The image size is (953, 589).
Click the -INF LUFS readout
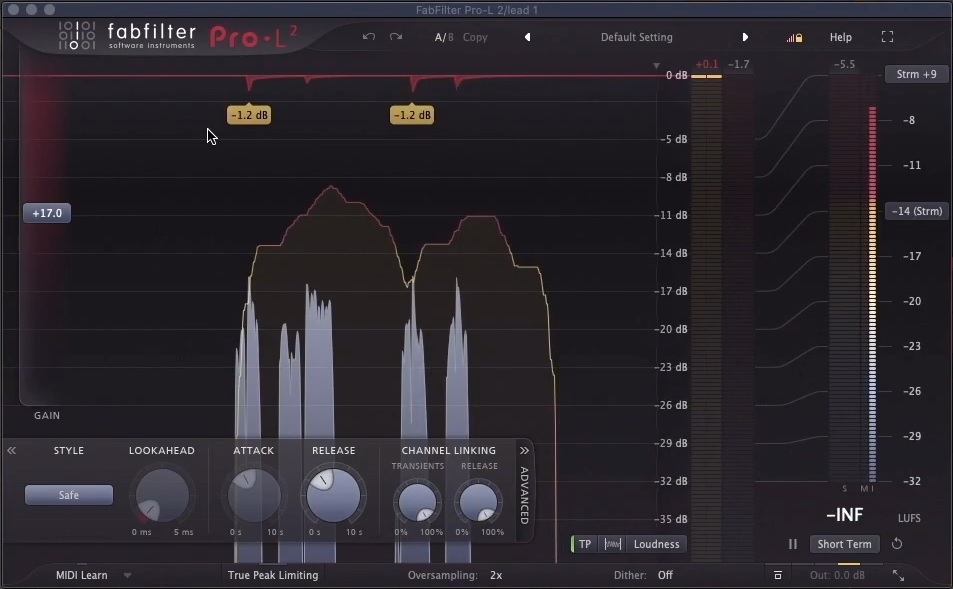tap(844, 515)
